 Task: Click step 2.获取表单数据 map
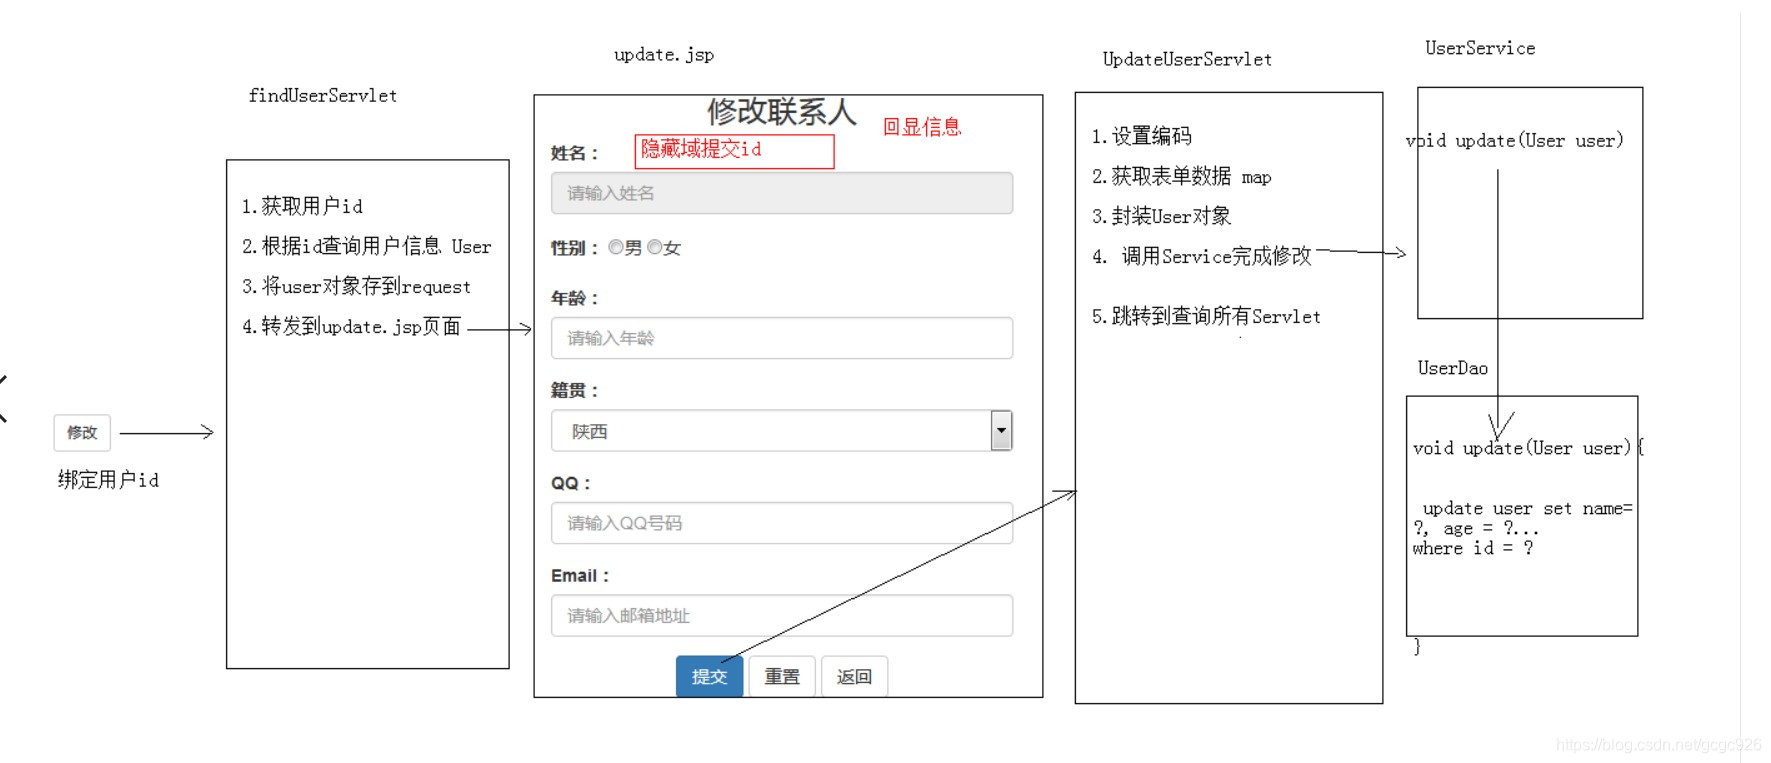pos(1182,176)
